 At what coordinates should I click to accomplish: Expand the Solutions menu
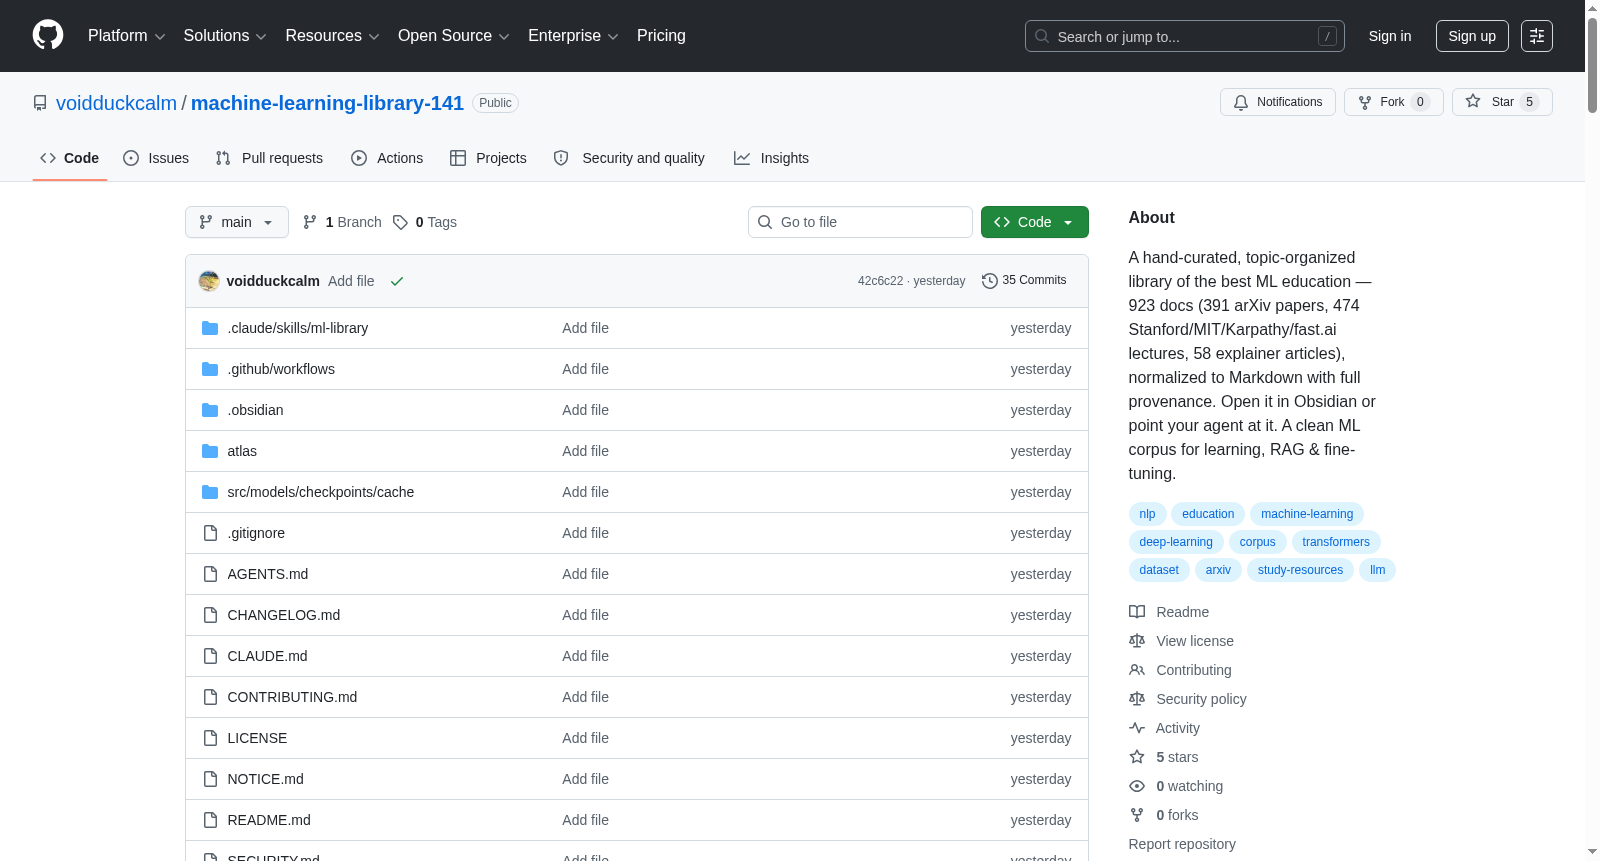(225, 36)
